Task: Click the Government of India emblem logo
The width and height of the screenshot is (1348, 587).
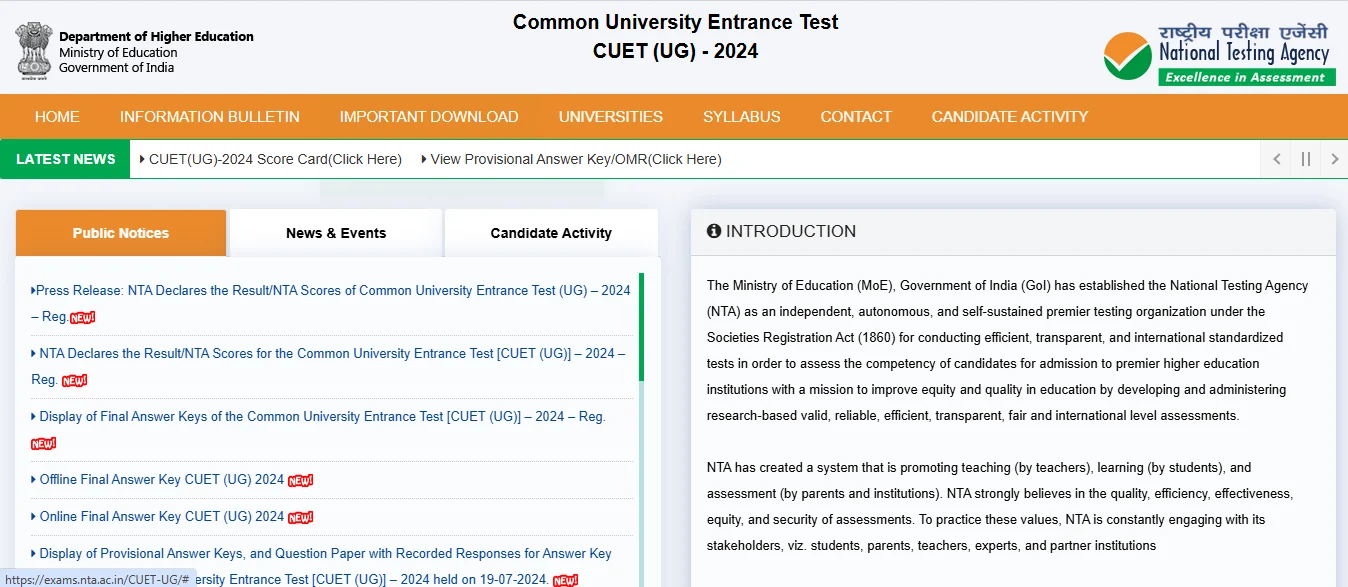Action: pos(33,51)
